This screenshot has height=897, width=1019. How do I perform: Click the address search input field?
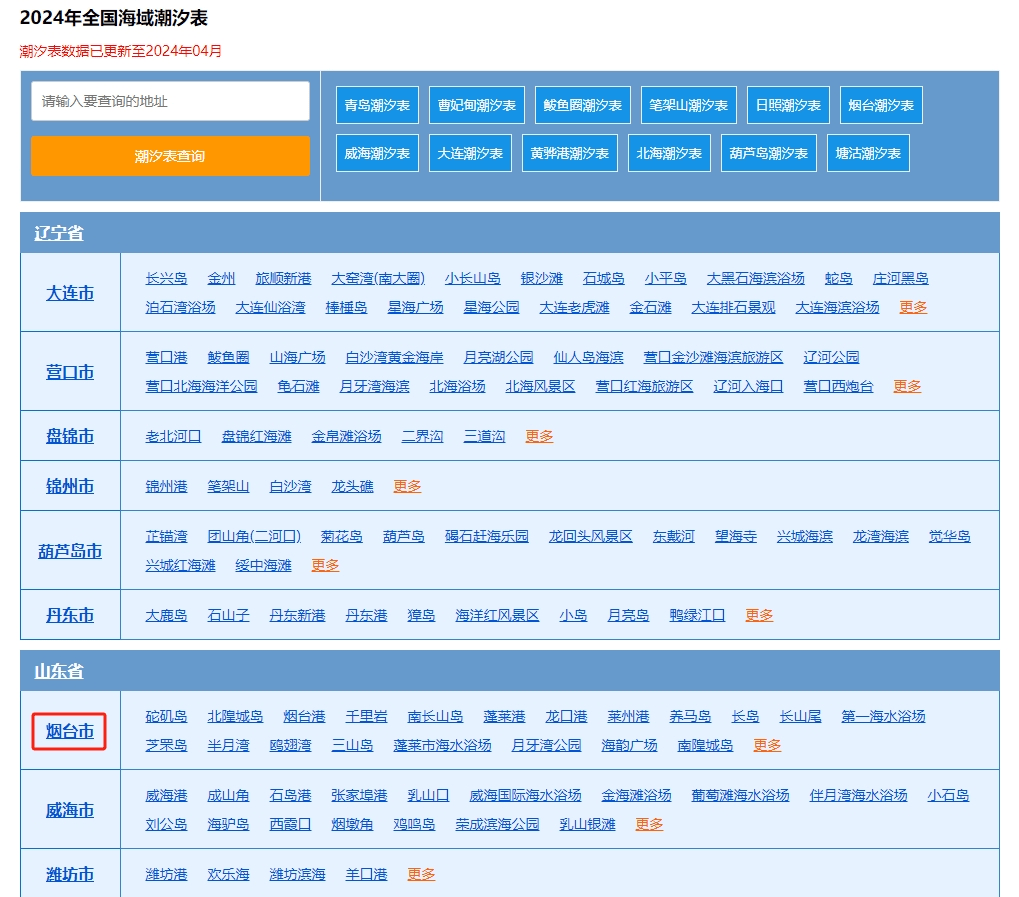click(170, 101)
